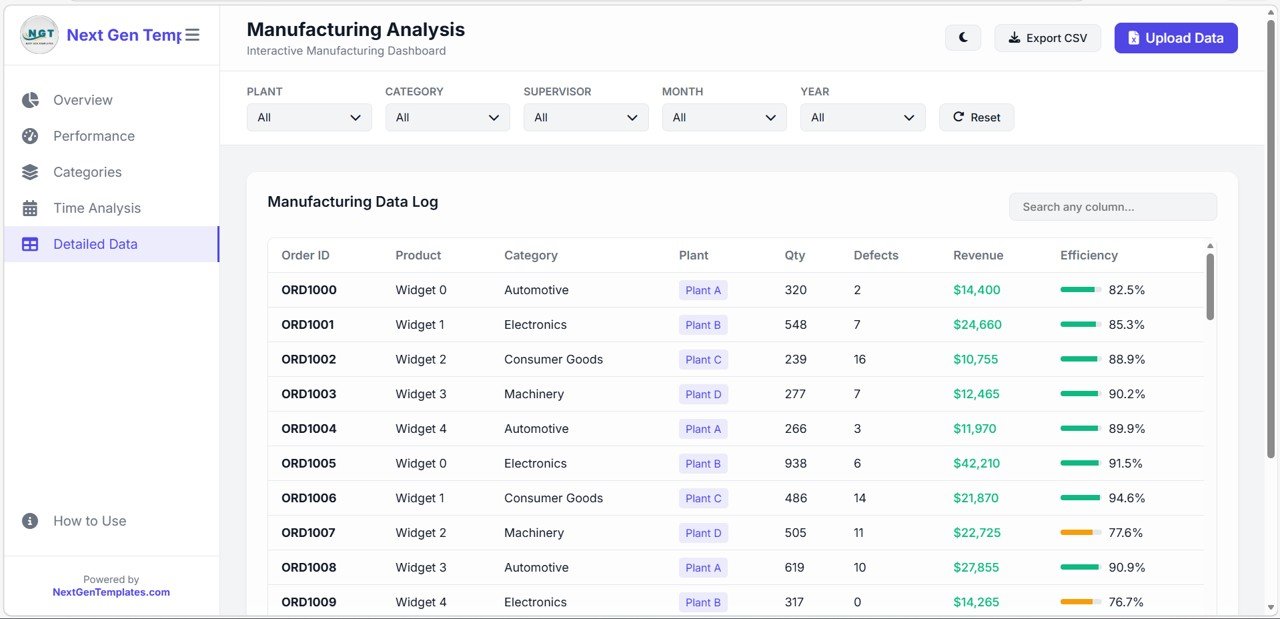Click ORD1000's efficiency progress bar
This screenshot has width=1280, height=619.
(1080, 289)
